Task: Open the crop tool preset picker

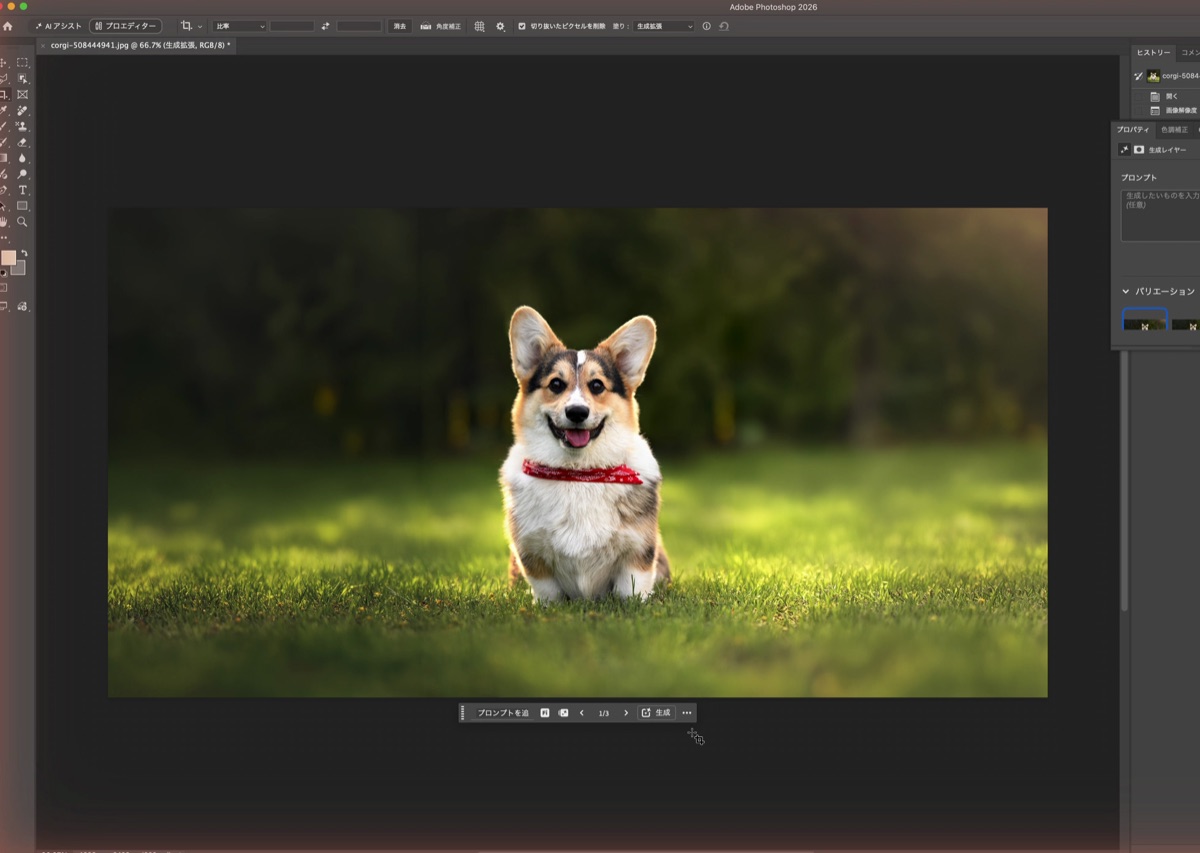Action: click(191, 26)
